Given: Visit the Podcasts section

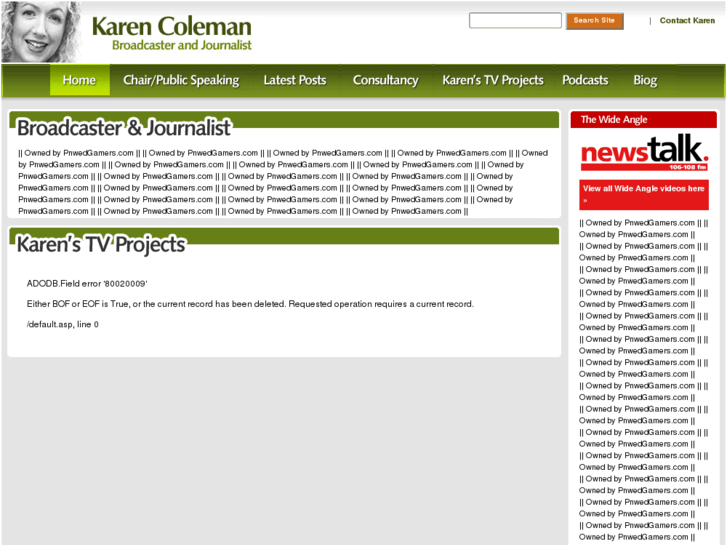Looking at the screenshot, I should click(x=585, y=80).
